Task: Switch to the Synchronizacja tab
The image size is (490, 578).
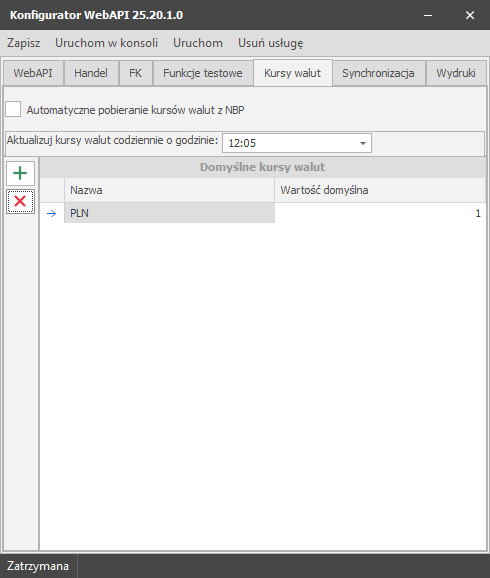Action: click(x=378, y=73)
